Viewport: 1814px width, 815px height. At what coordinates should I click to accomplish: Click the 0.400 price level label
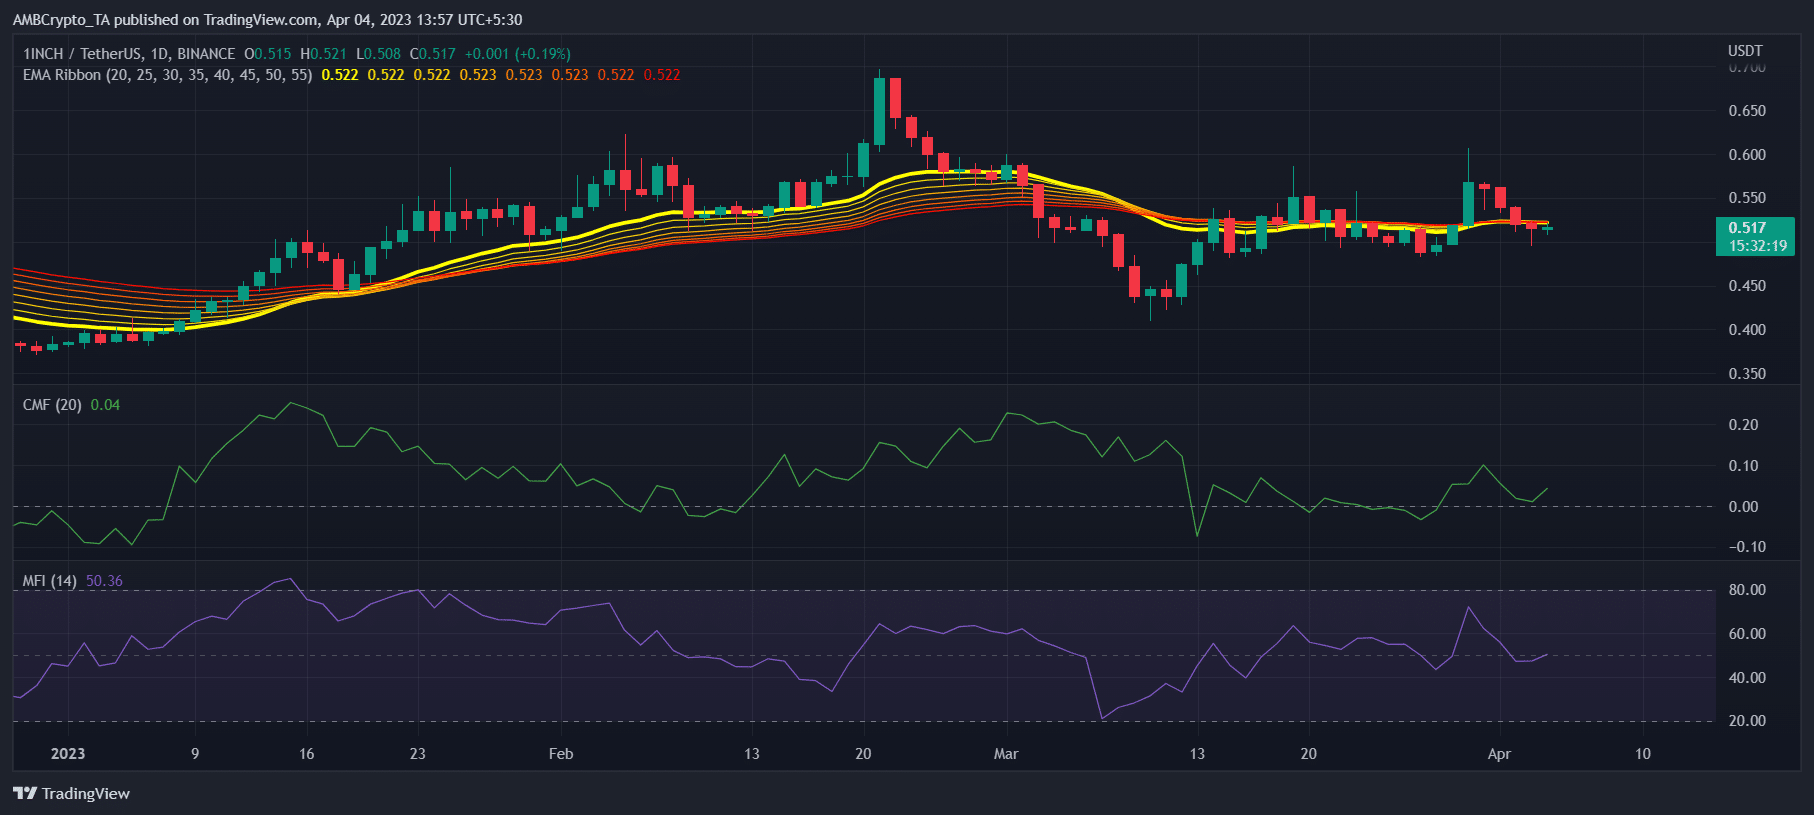tap(1747, 330)
